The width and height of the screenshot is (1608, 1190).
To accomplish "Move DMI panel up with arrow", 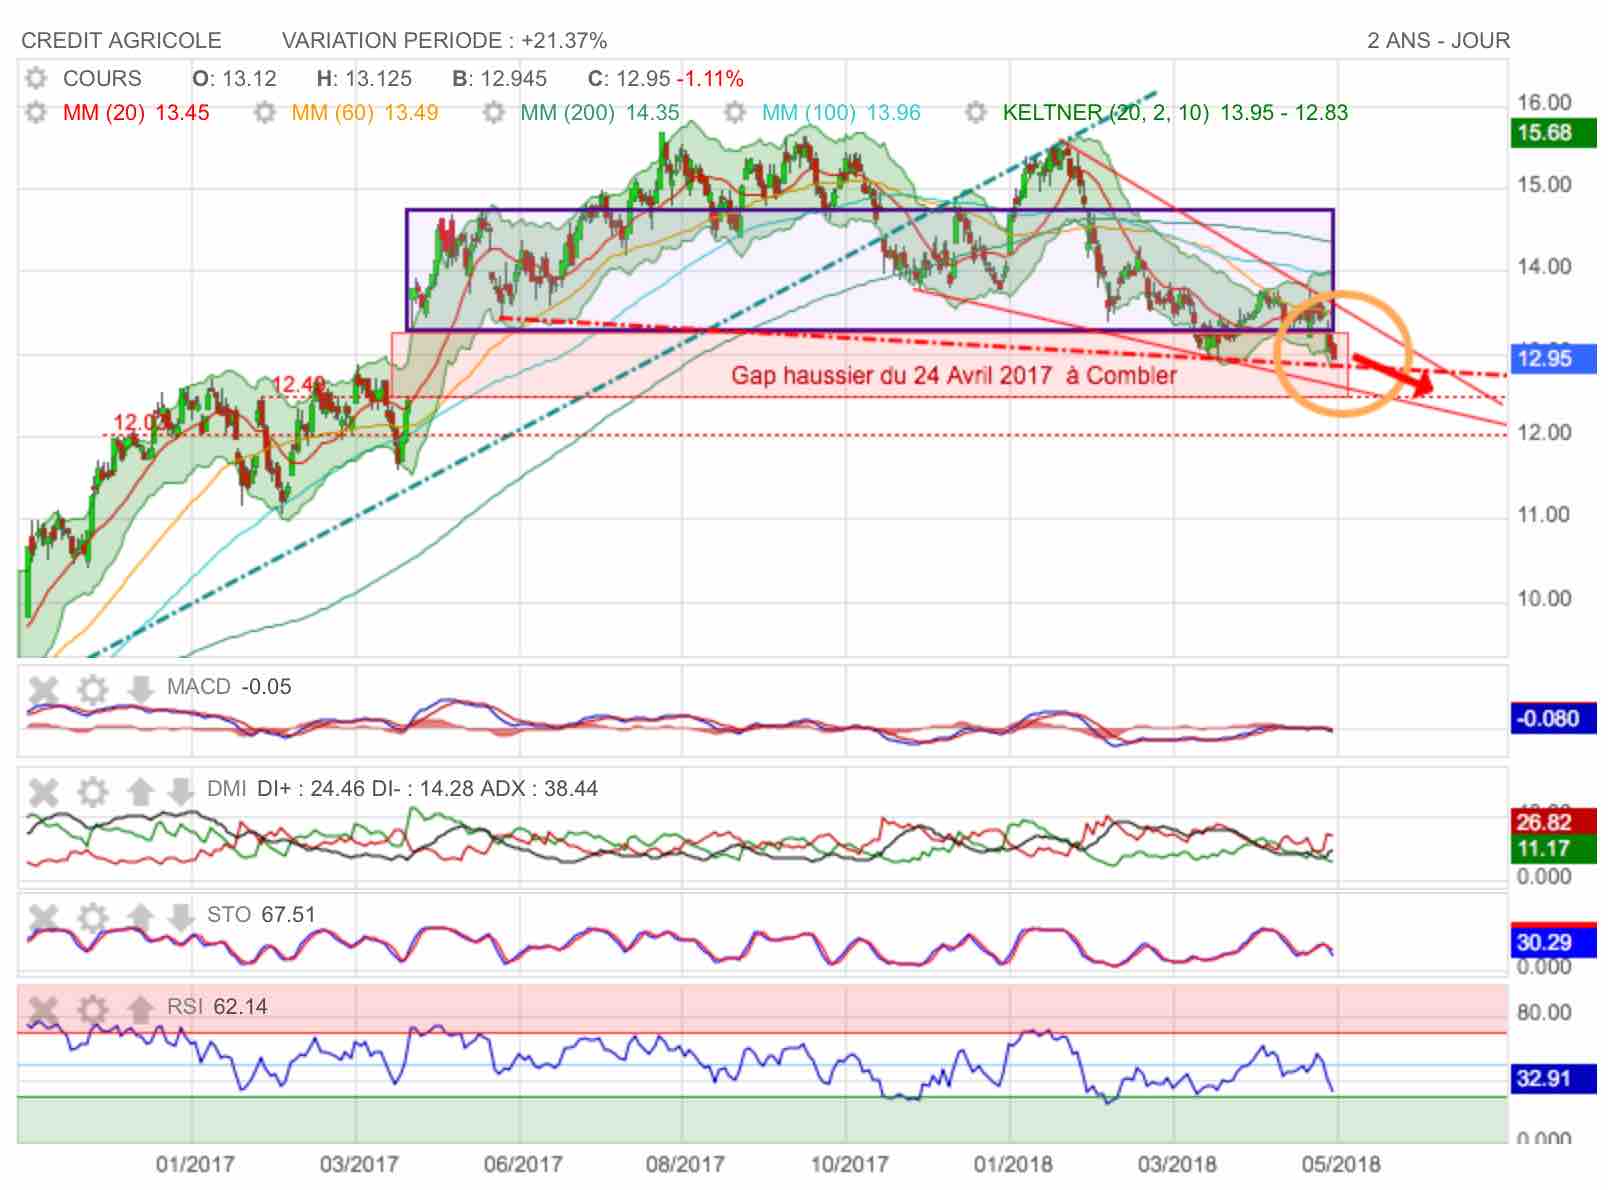I will (140, 792).
